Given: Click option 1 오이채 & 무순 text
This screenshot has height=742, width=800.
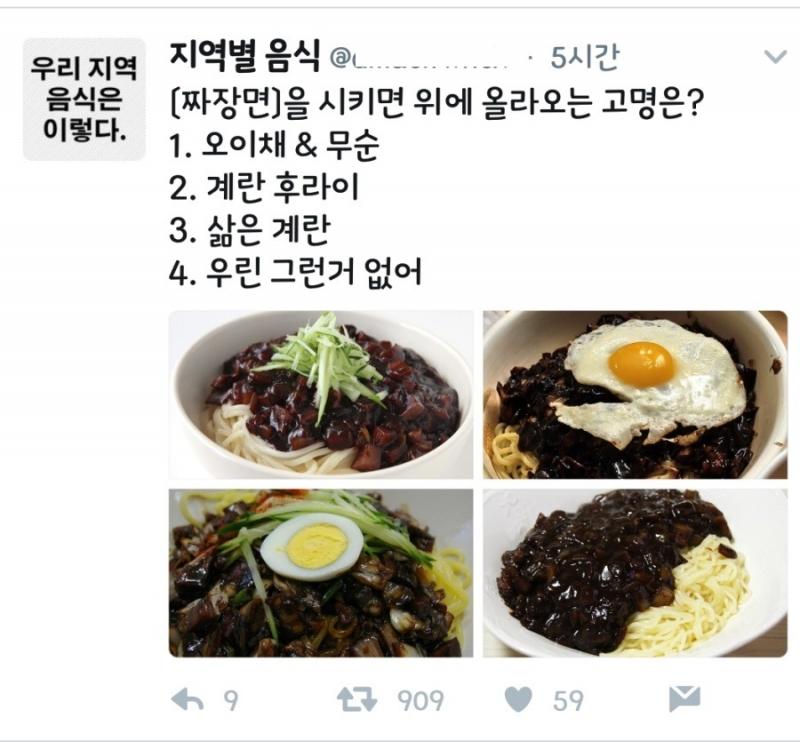Looking at the screenshot, I should click(274, 145).
